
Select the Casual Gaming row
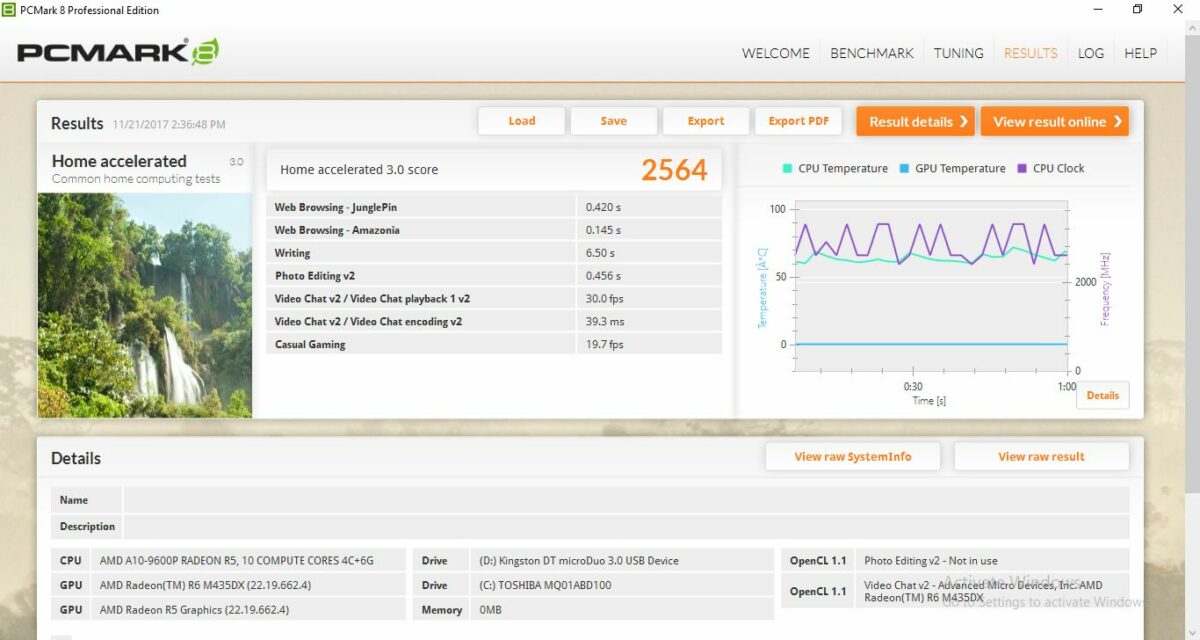point(494,344)
